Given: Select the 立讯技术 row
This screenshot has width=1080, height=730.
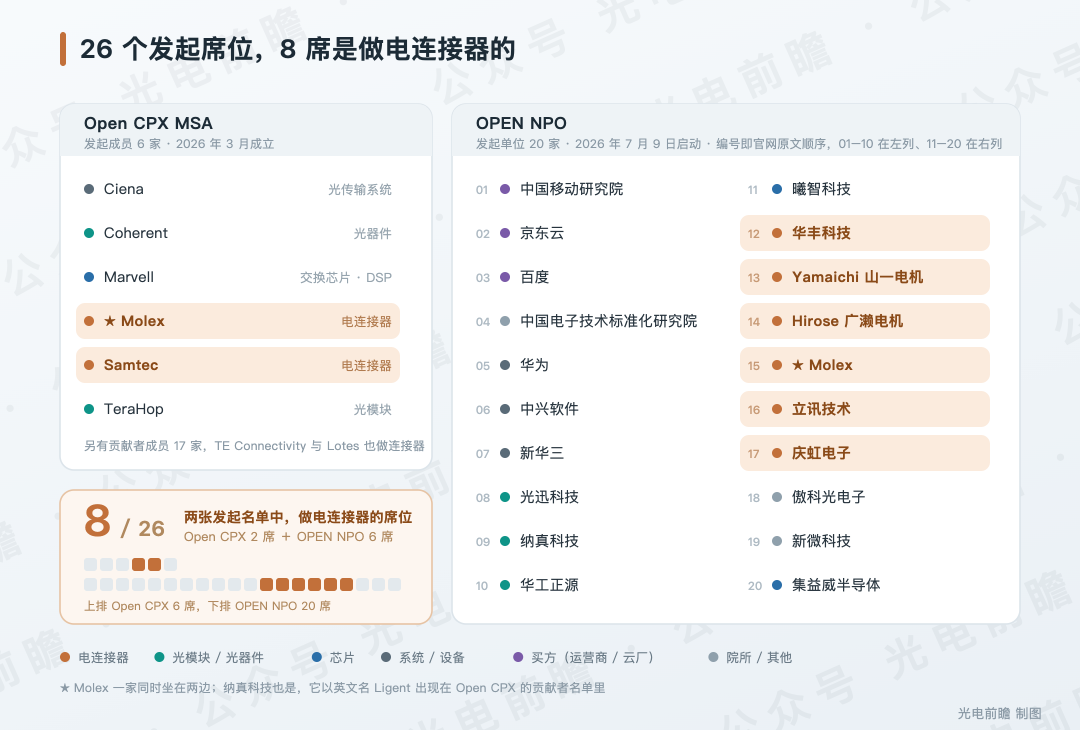Looking at the screenshot, I should (864, 409).
